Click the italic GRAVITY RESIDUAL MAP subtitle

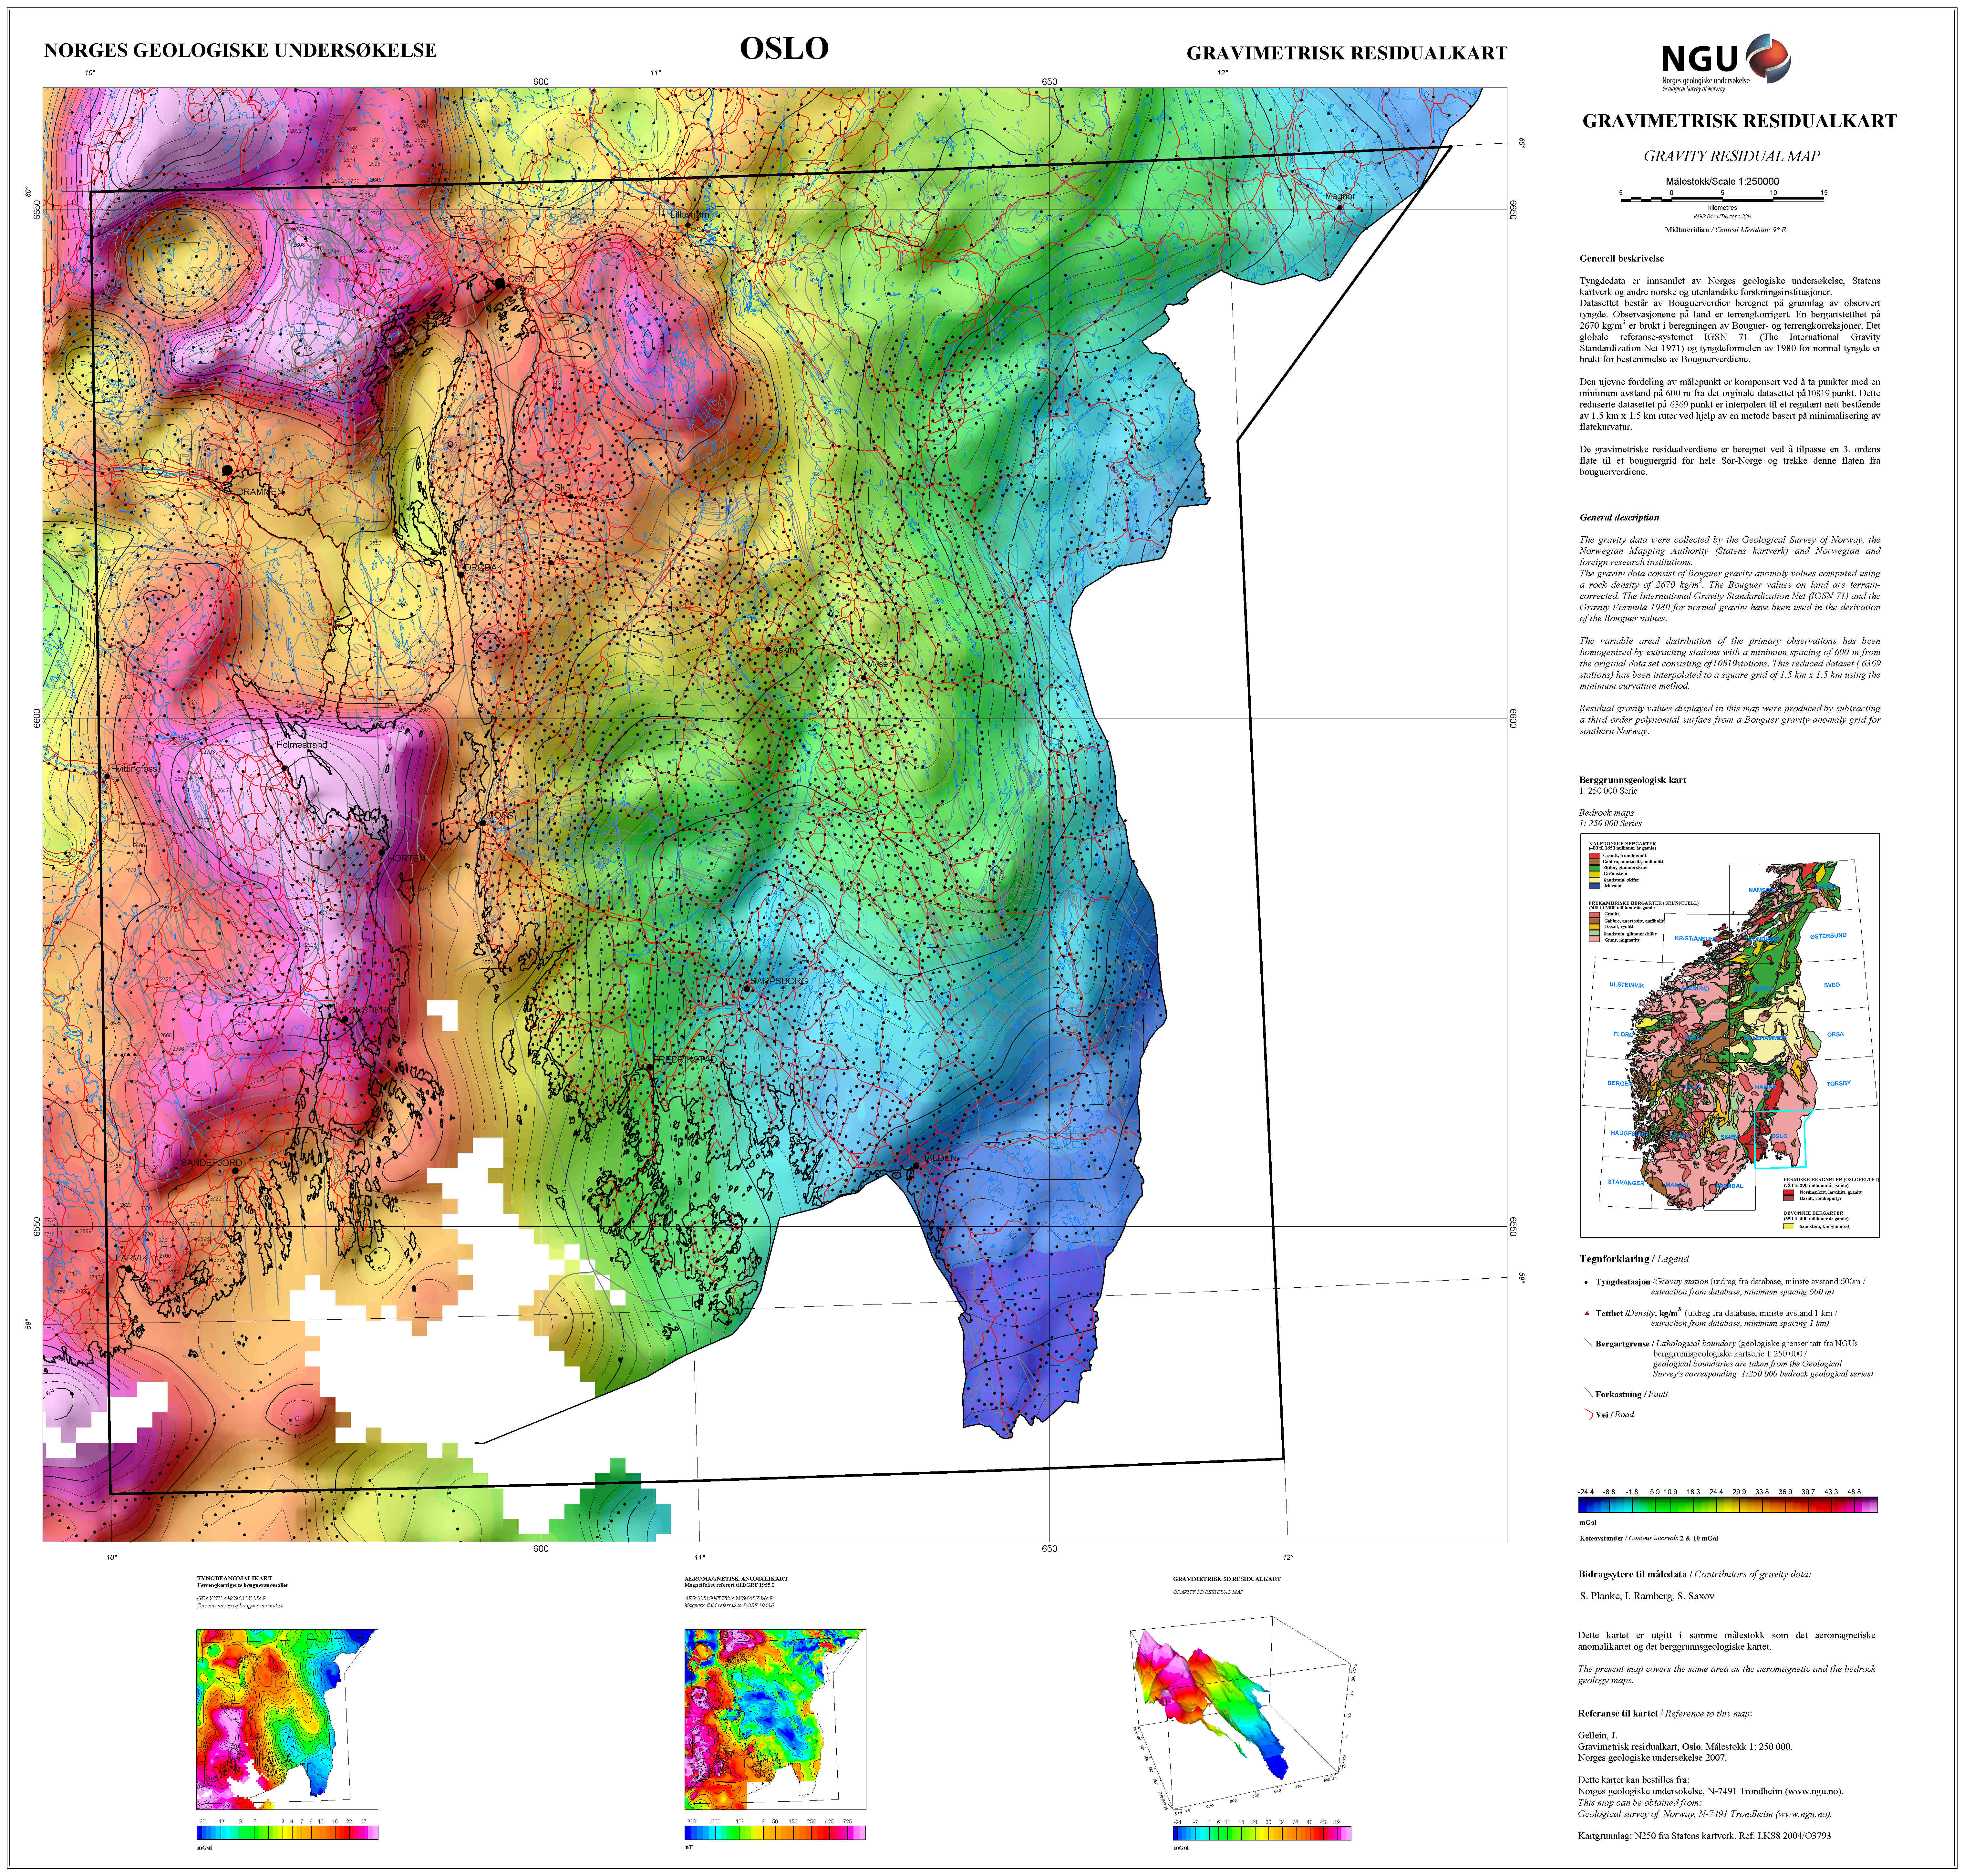pyautogui.click(x=1732, y=156)
